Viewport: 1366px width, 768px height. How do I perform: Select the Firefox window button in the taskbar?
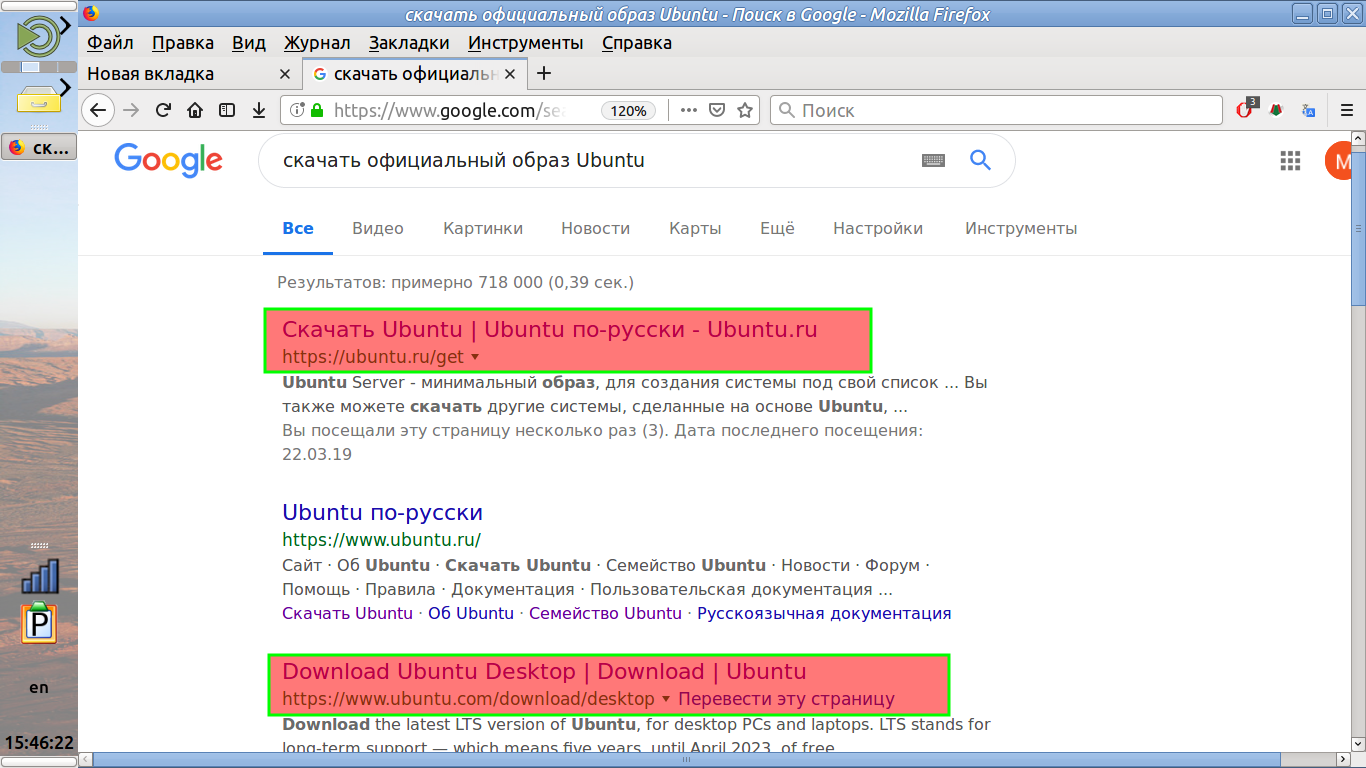[x=39, y=148]
